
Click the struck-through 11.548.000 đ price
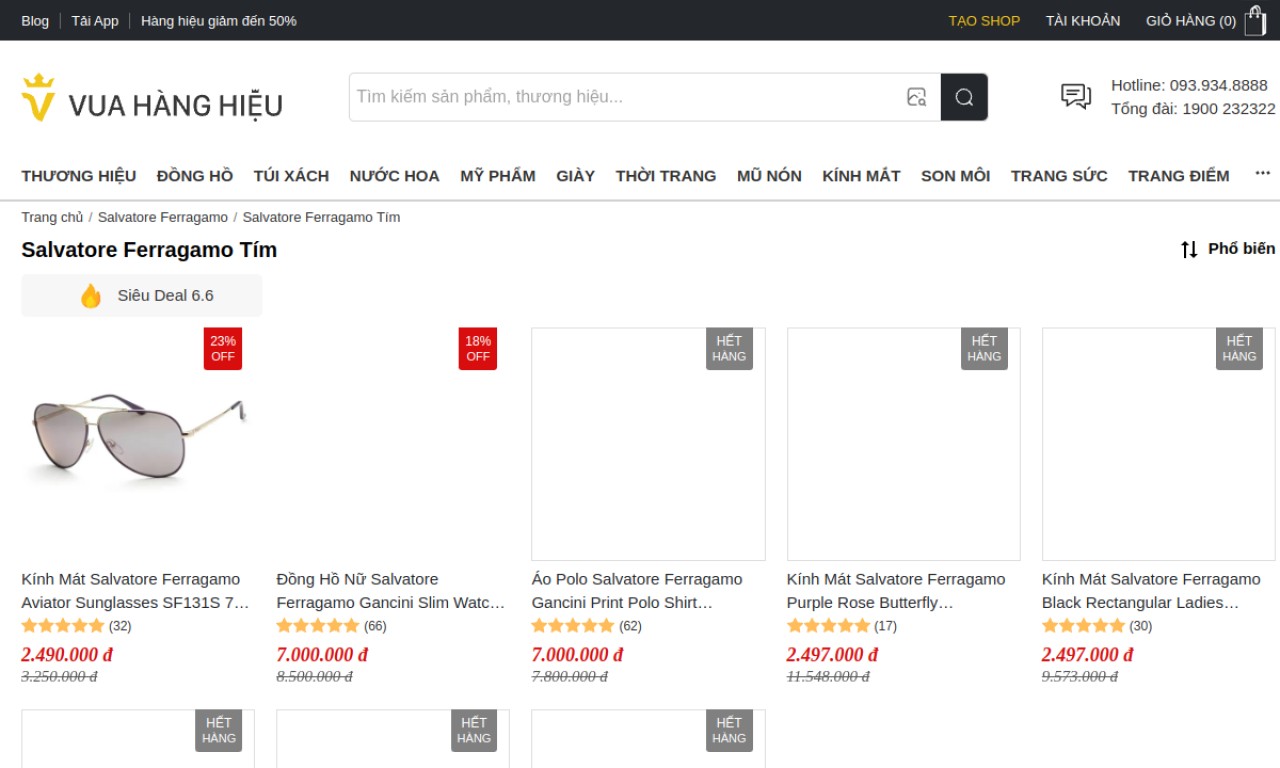click(828, 677)
